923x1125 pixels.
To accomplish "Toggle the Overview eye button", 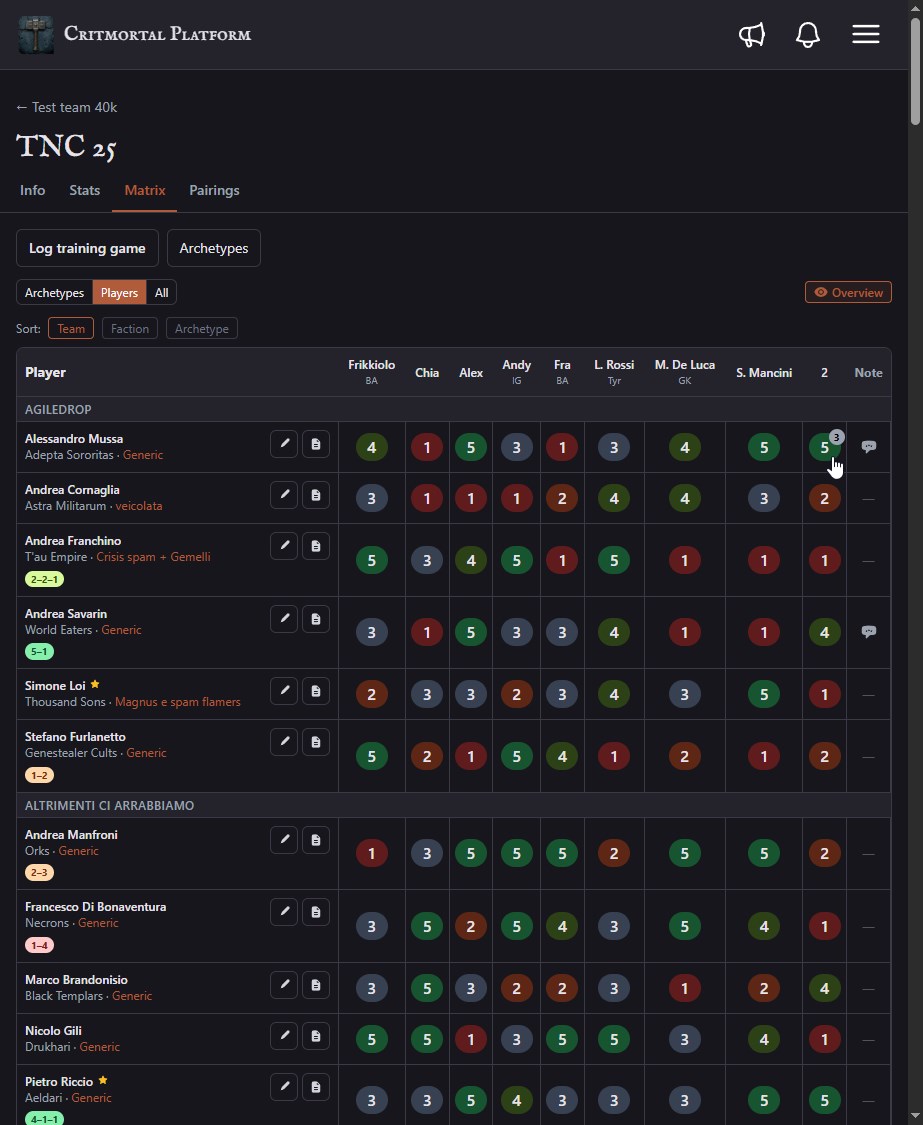I will [x=848, y=292].
